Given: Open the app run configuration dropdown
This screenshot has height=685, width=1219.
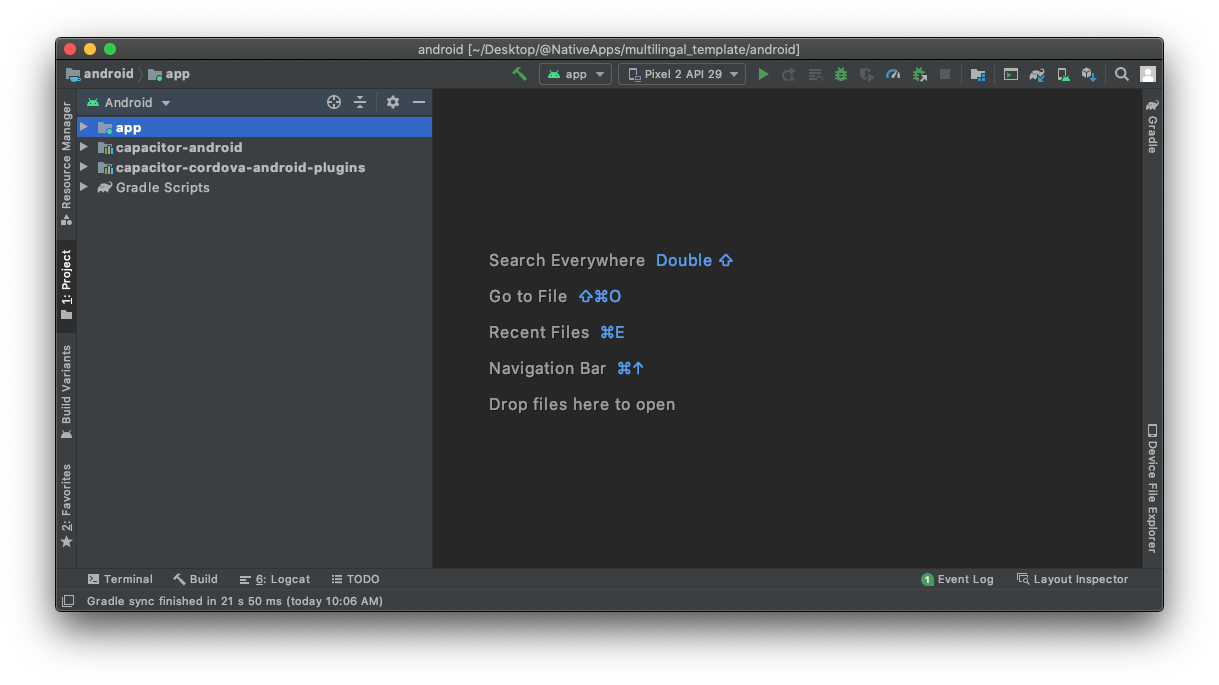Looking at the screenshot, I should [577, 74].
